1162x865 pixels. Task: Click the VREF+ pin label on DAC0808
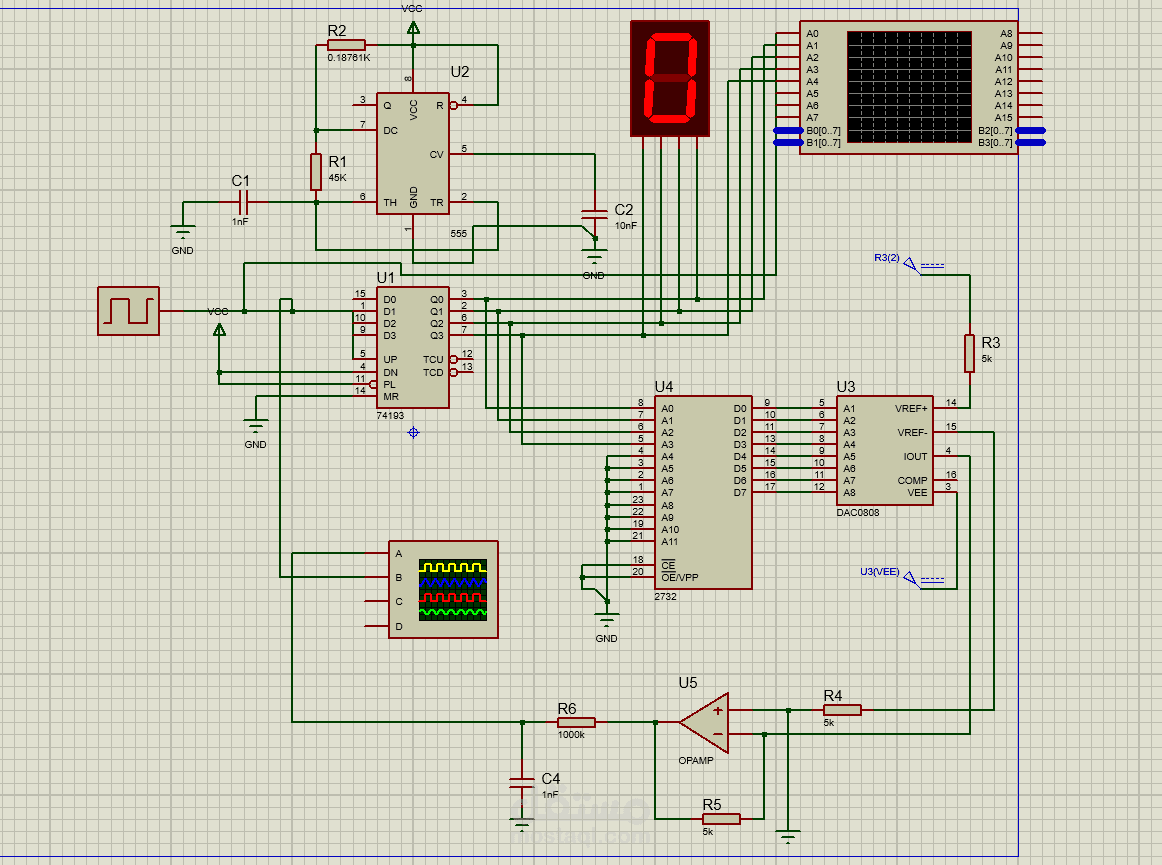click(x=911, y=408)
